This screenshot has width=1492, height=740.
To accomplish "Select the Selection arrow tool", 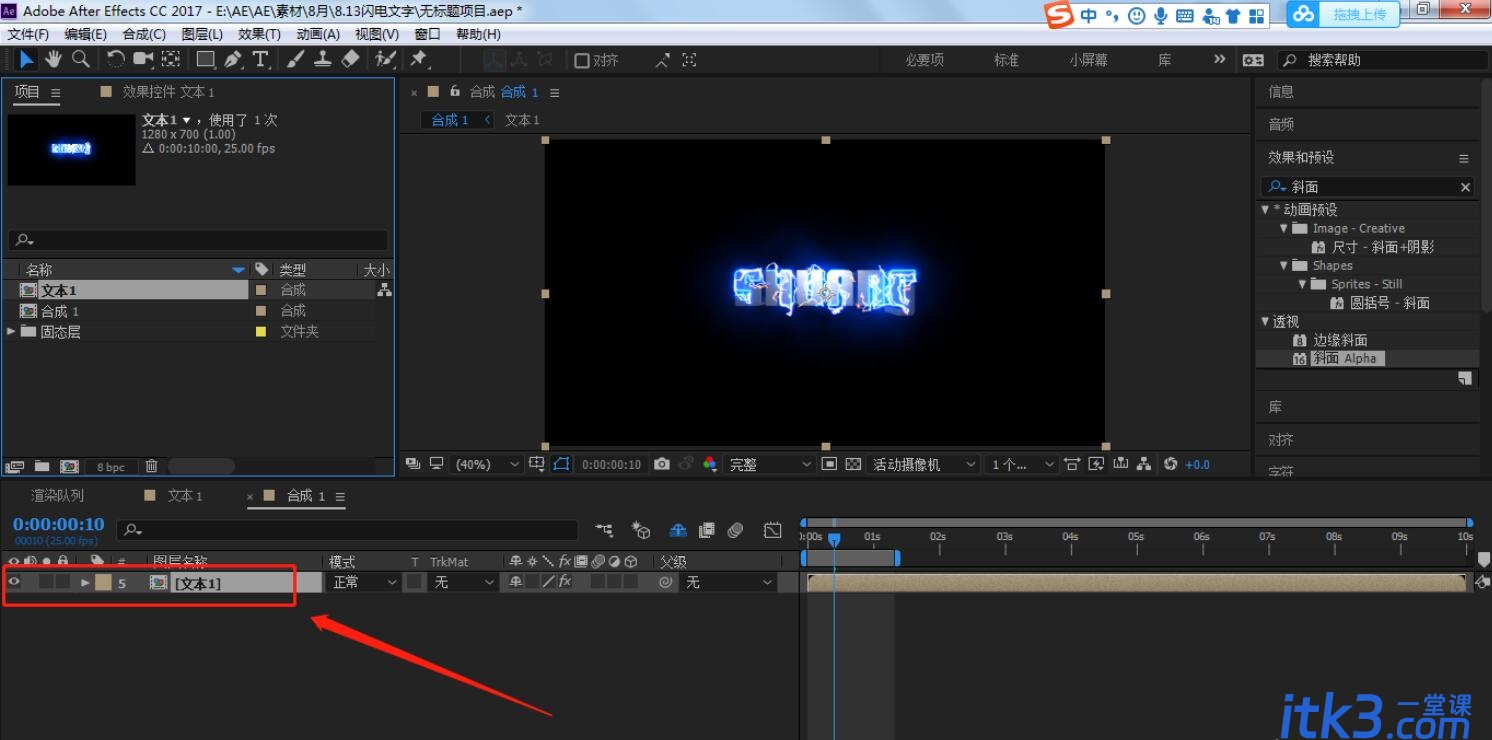I will (26, 60).
